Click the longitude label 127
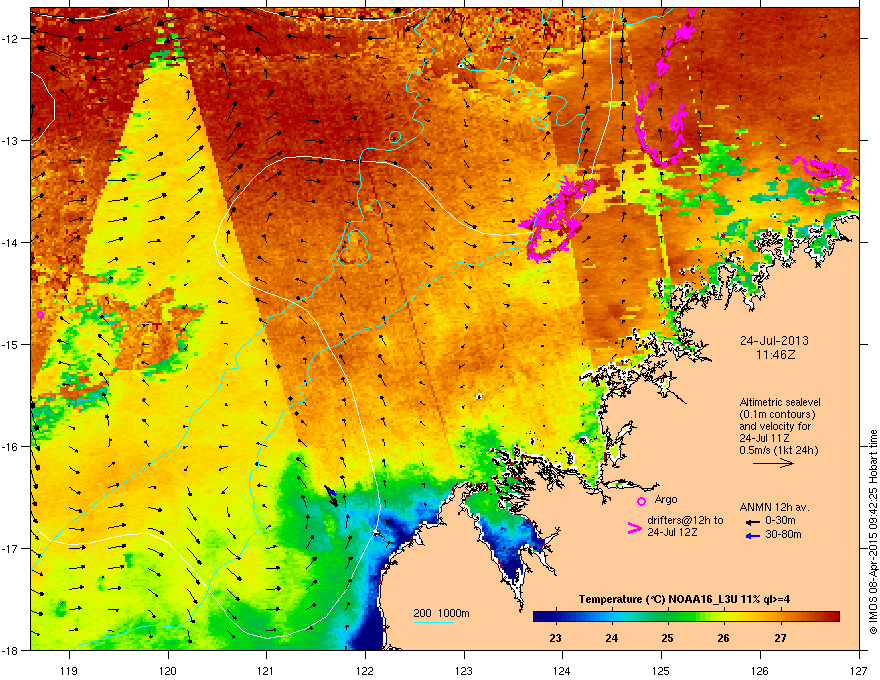This screenshot has height=680, width=880. 859,670
